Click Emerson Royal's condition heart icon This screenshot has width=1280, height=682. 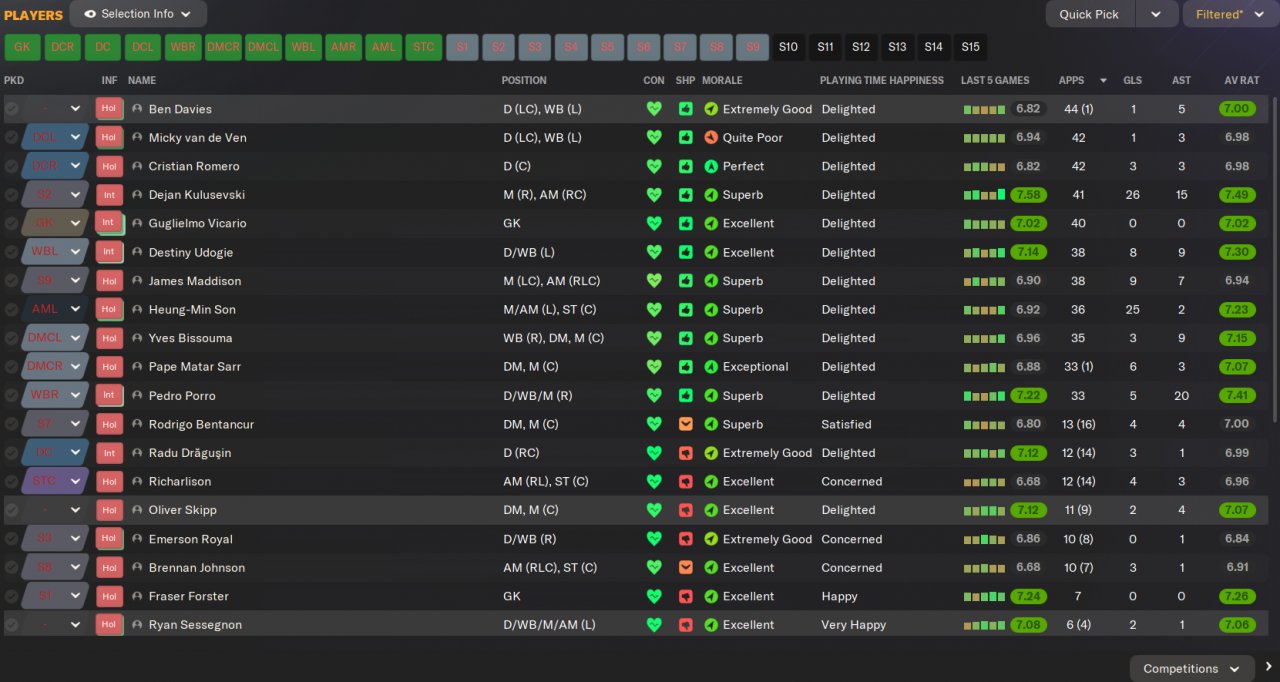point(654,539)
